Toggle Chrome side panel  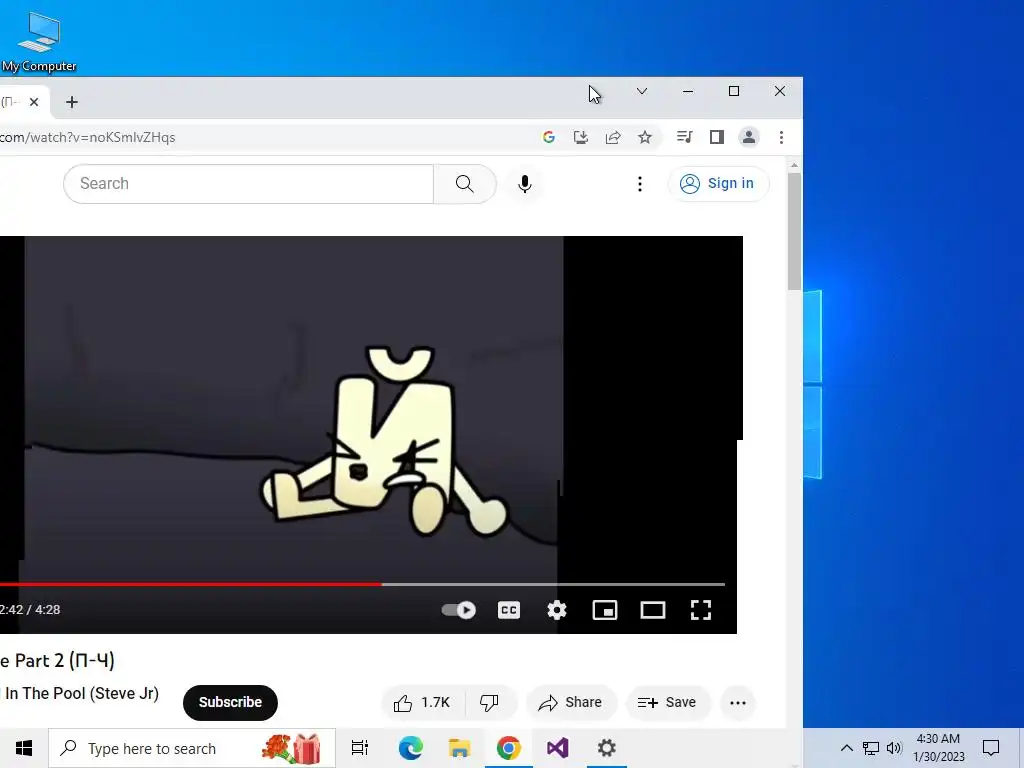pyautogui.click(x=716, y=137)
